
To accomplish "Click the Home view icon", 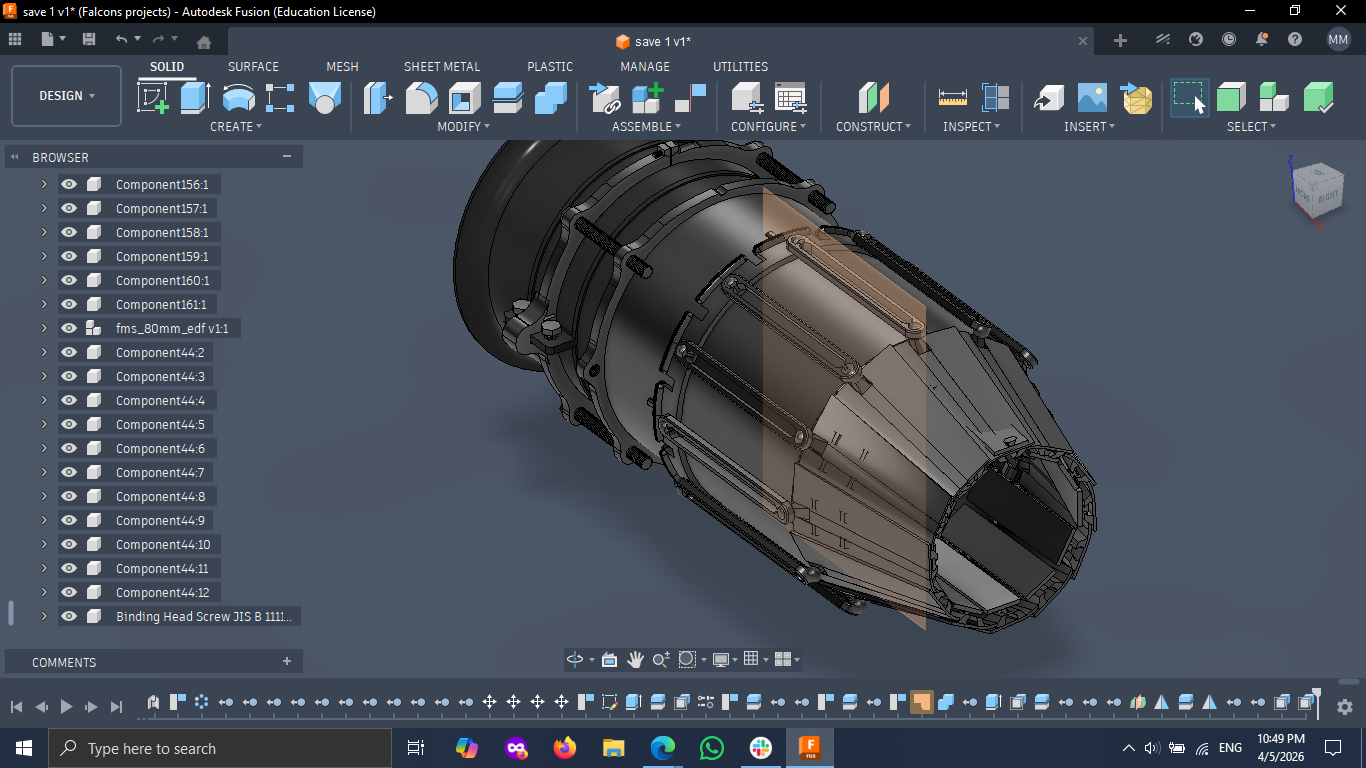I will pos(204,42).
